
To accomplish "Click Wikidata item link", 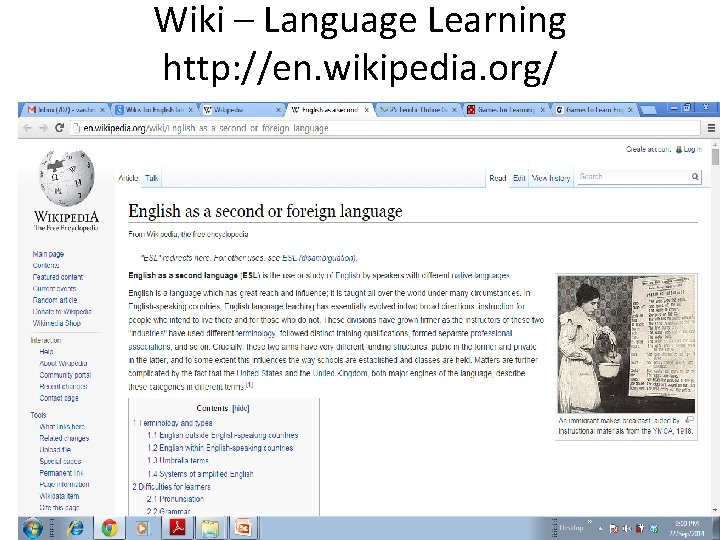I will 59,496.
